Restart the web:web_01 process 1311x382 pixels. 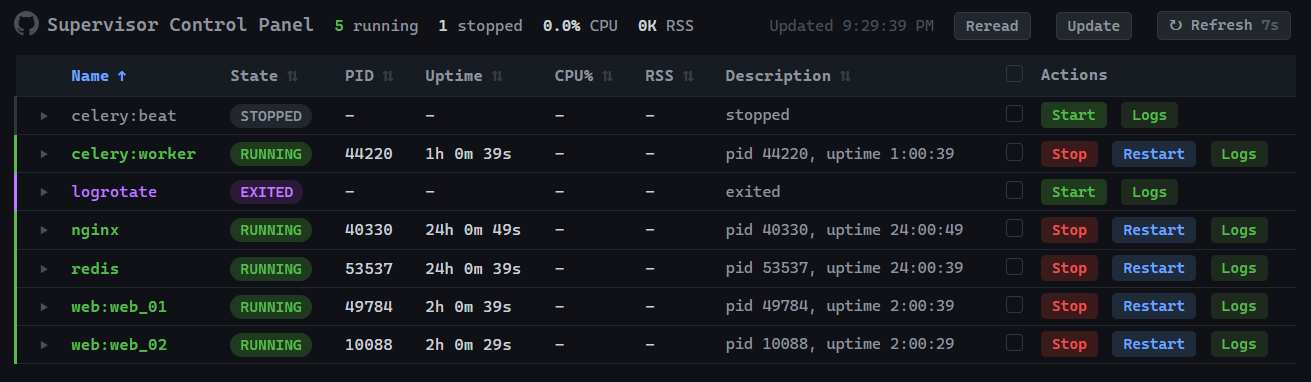(1154, 307)
